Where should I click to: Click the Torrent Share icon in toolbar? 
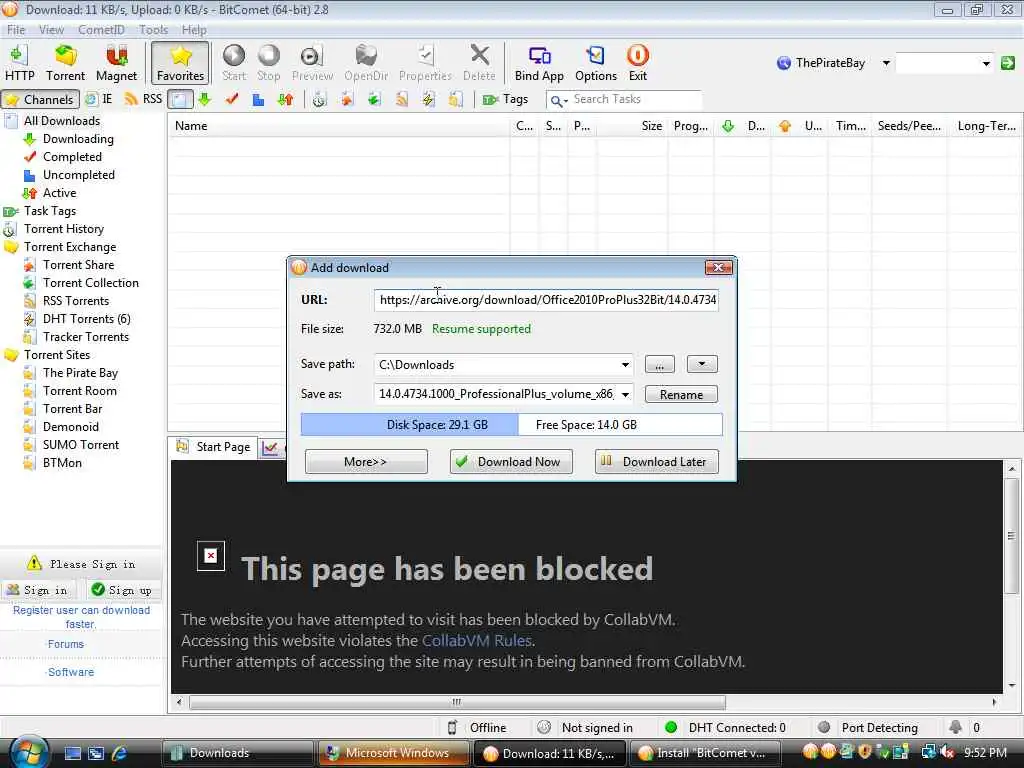pos(347,99)
